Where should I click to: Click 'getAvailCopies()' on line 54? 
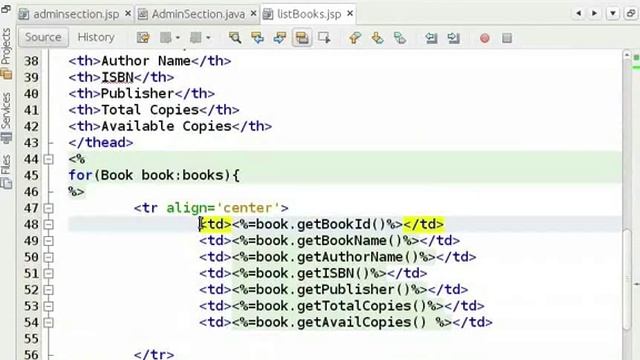[362, 322]
